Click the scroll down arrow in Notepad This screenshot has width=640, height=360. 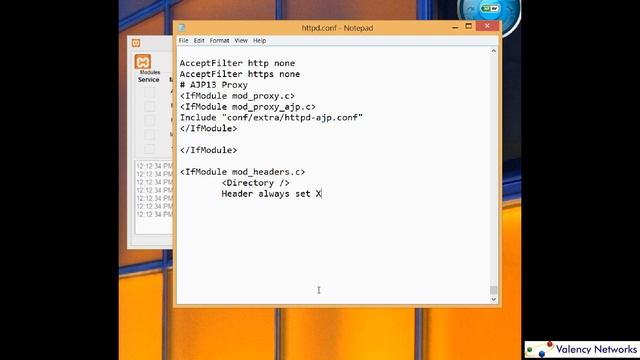(493, 299)
